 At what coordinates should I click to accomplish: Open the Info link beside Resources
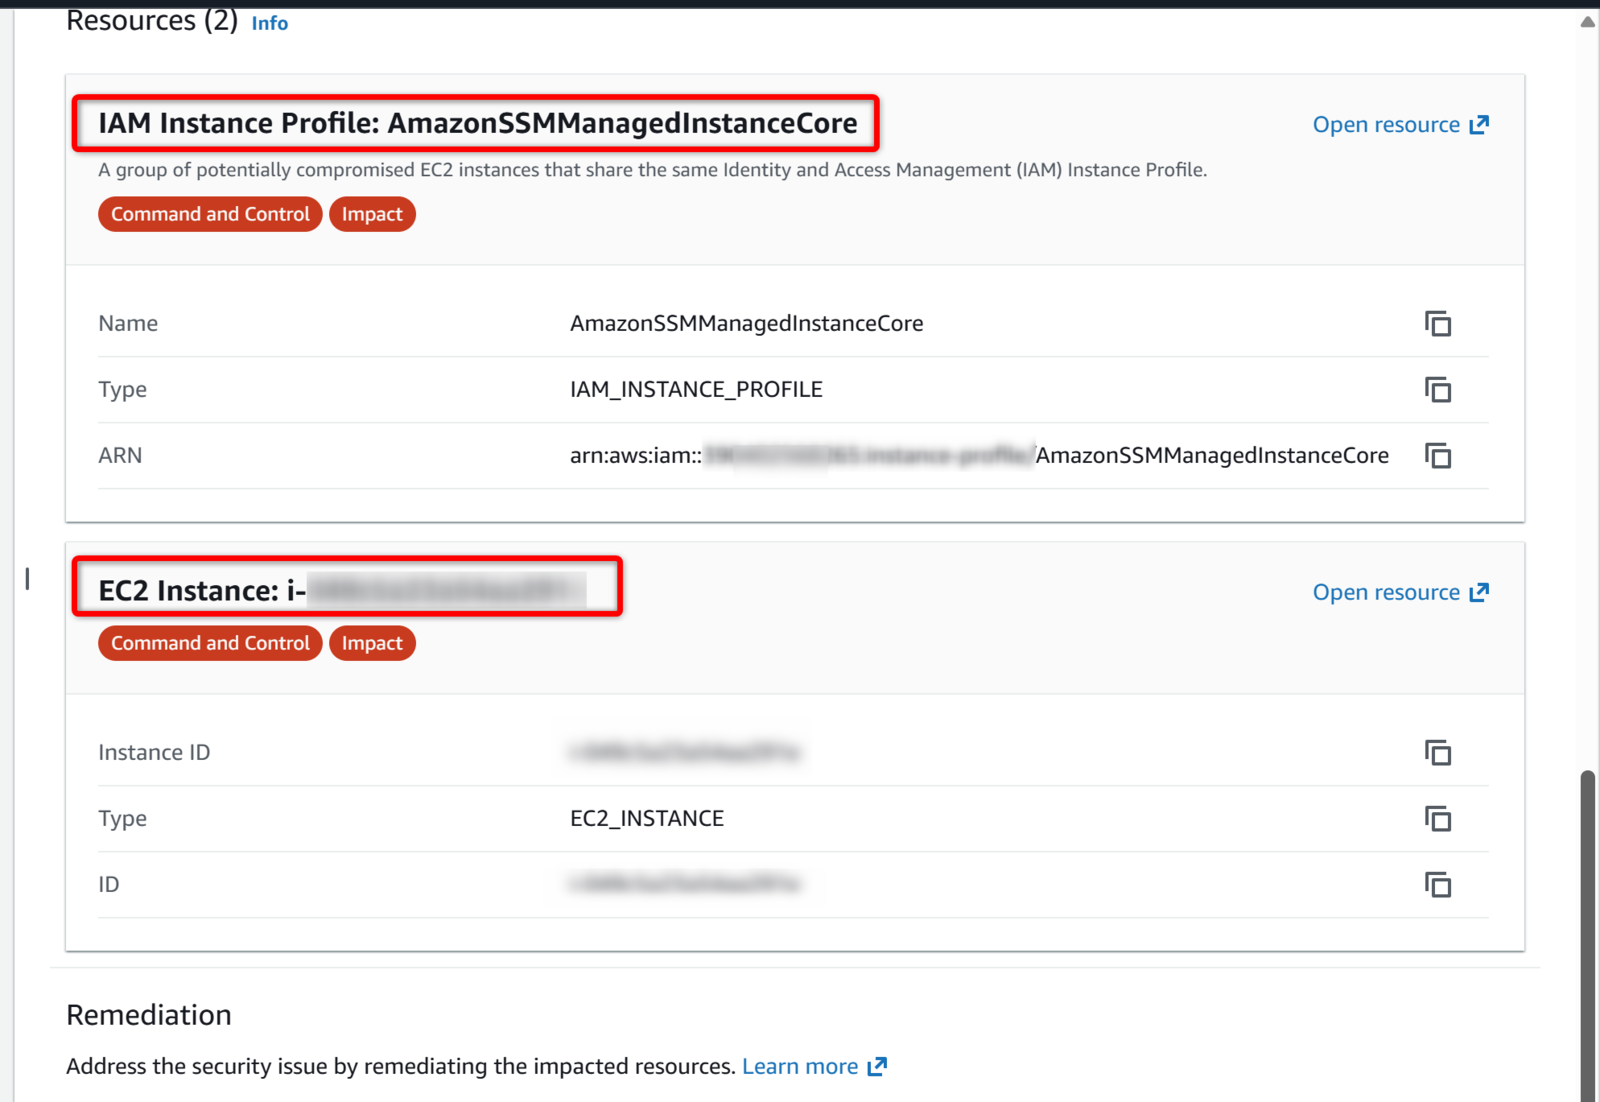click(269, 23)
